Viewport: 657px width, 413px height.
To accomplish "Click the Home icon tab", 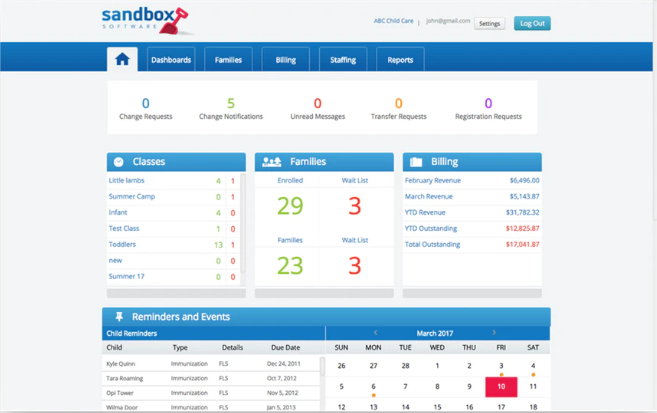I will click(x=122, y=59).
